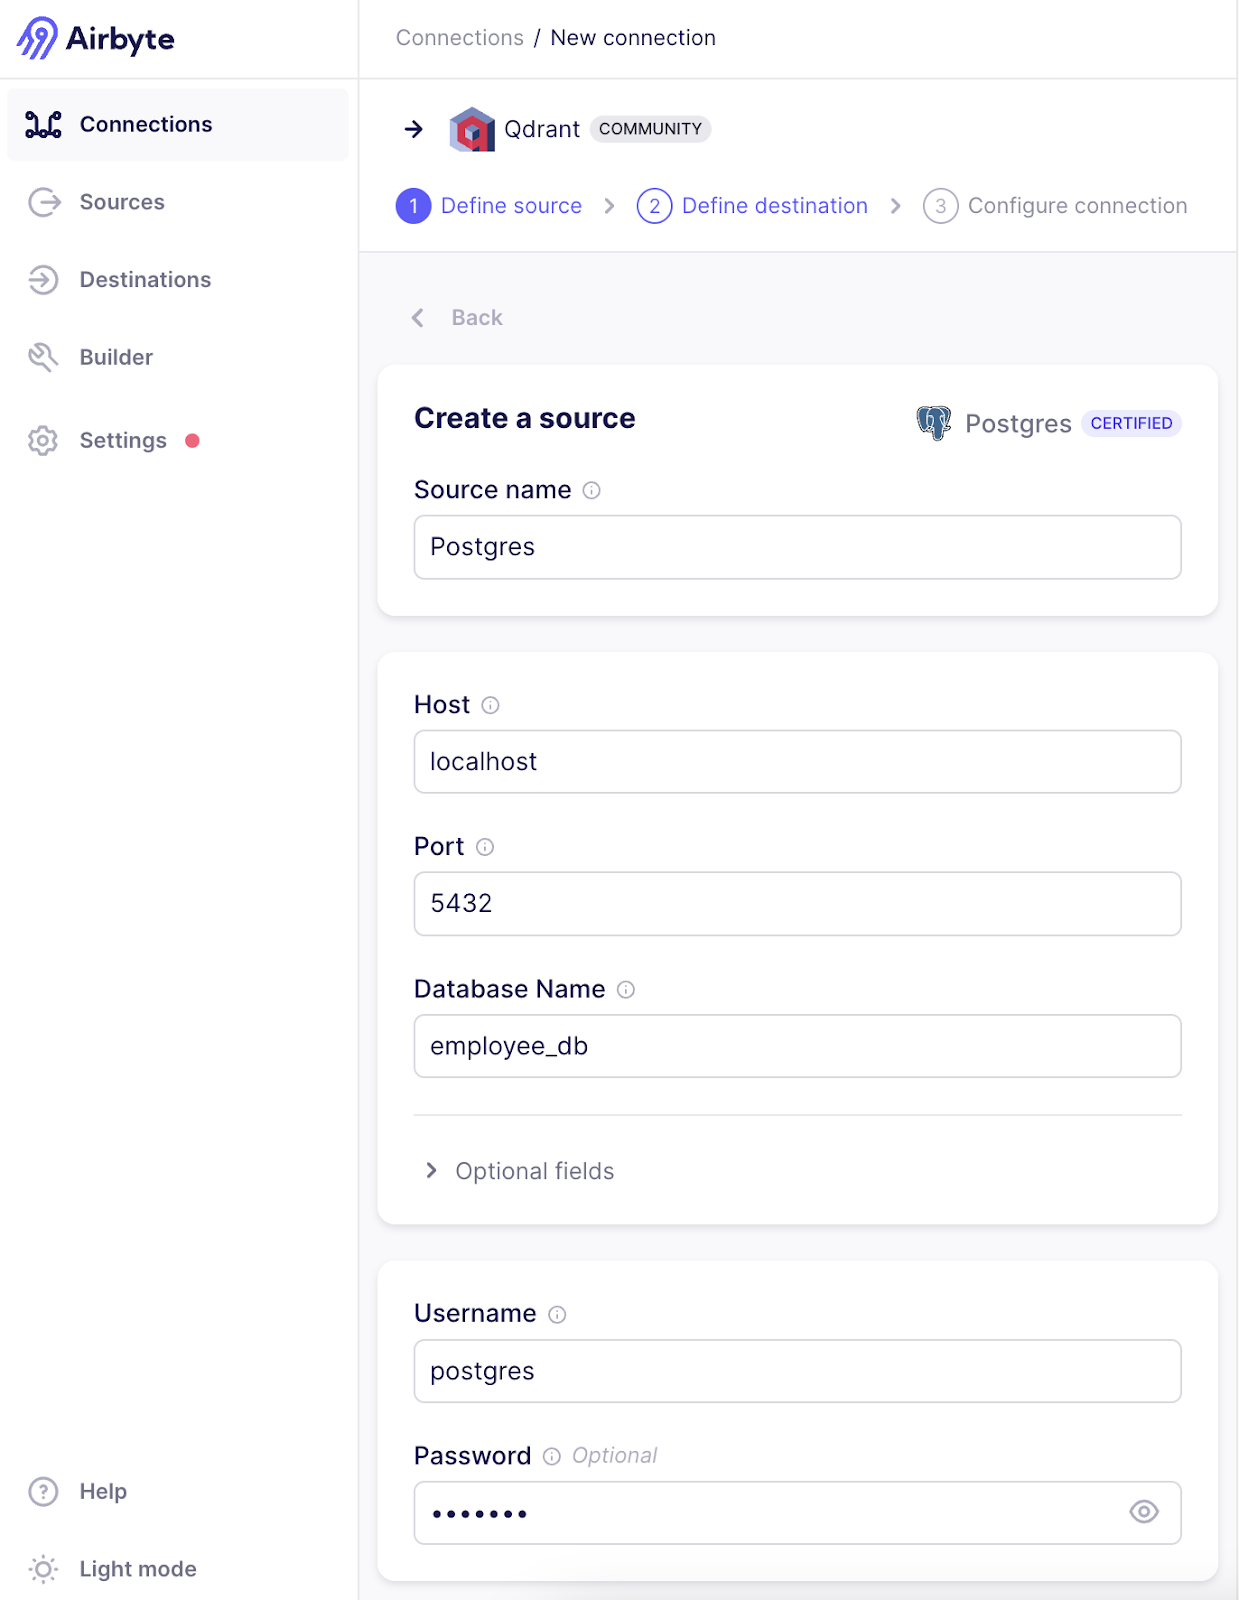Image resolution: width=1239 pixels, height=1600 pixels.
Task: Click the Postgres elephant logo
Action: pyautogui.click(x=934, y=423)
